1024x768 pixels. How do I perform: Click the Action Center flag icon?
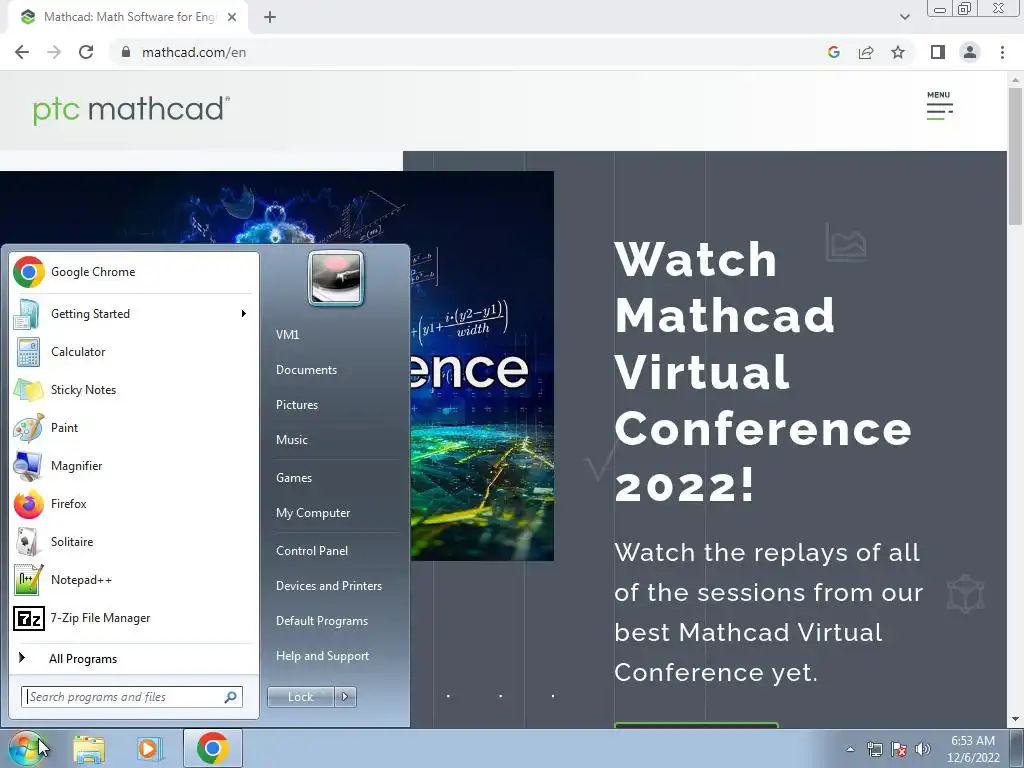pyautogui.click(x=899, y=749)
